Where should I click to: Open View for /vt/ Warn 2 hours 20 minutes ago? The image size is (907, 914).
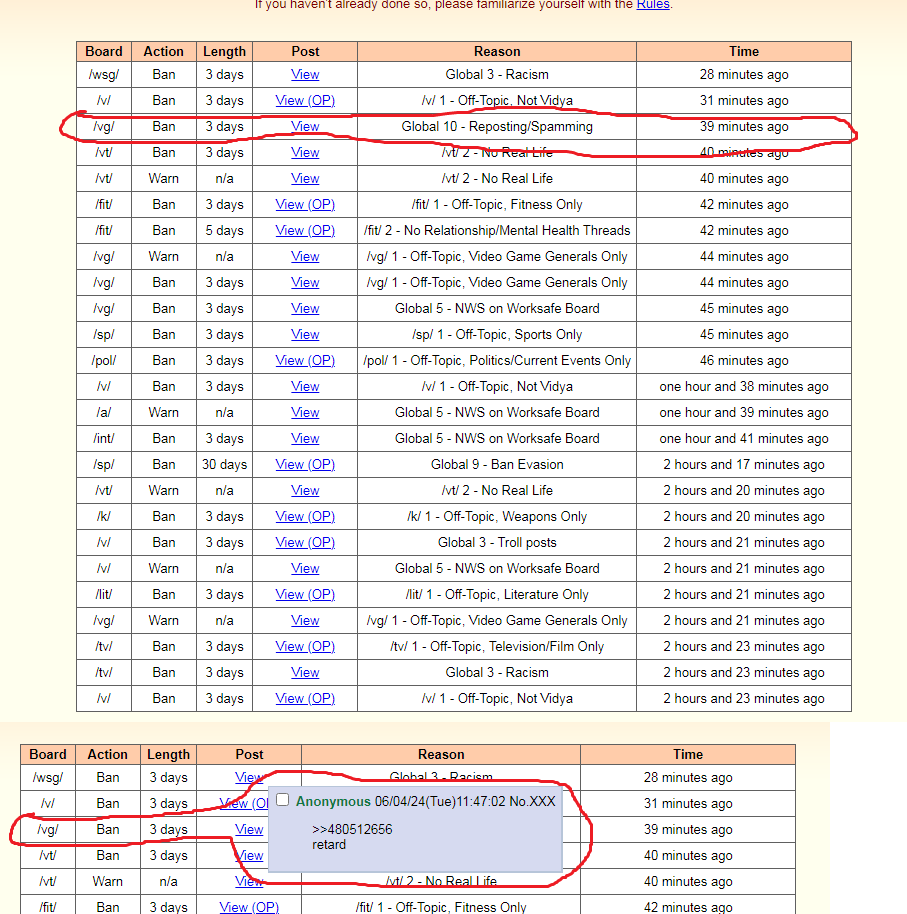(x=305, y=490)
